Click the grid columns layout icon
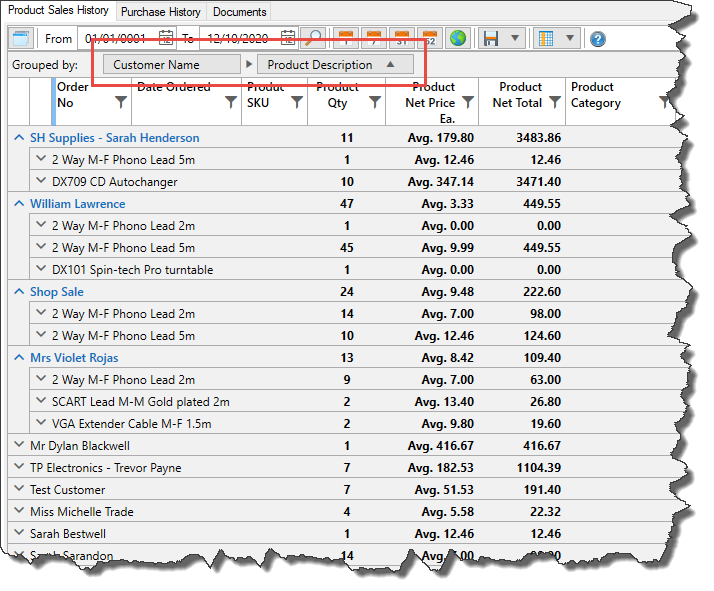This screenshot has width=714, height=591. tap(545, 39)
